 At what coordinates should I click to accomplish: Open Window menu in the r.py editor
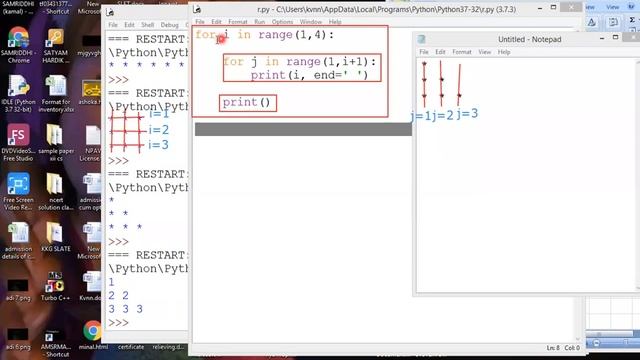[311, 22]
